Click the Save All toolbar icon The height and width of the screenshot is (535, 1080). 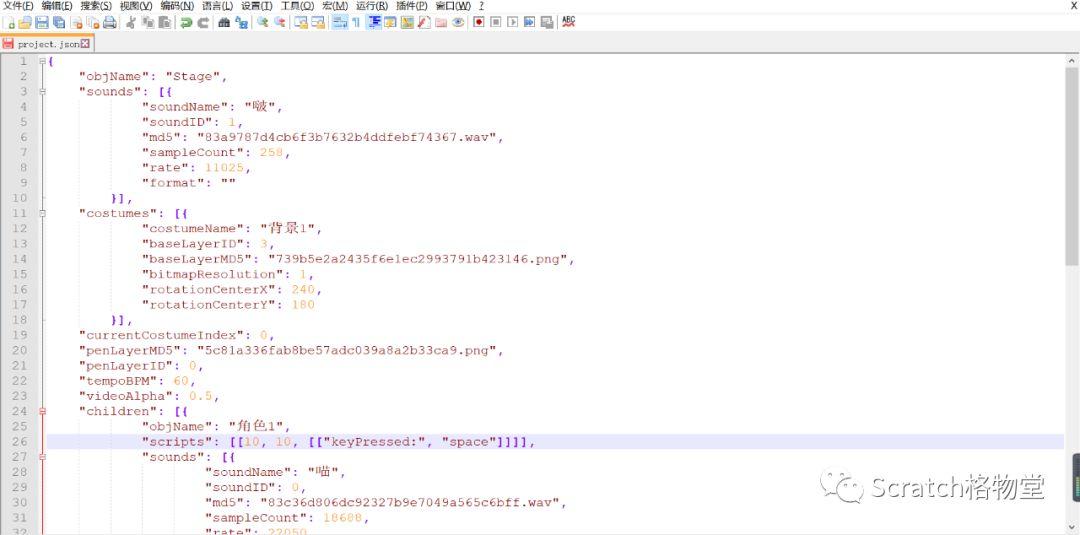click(59, 22)
